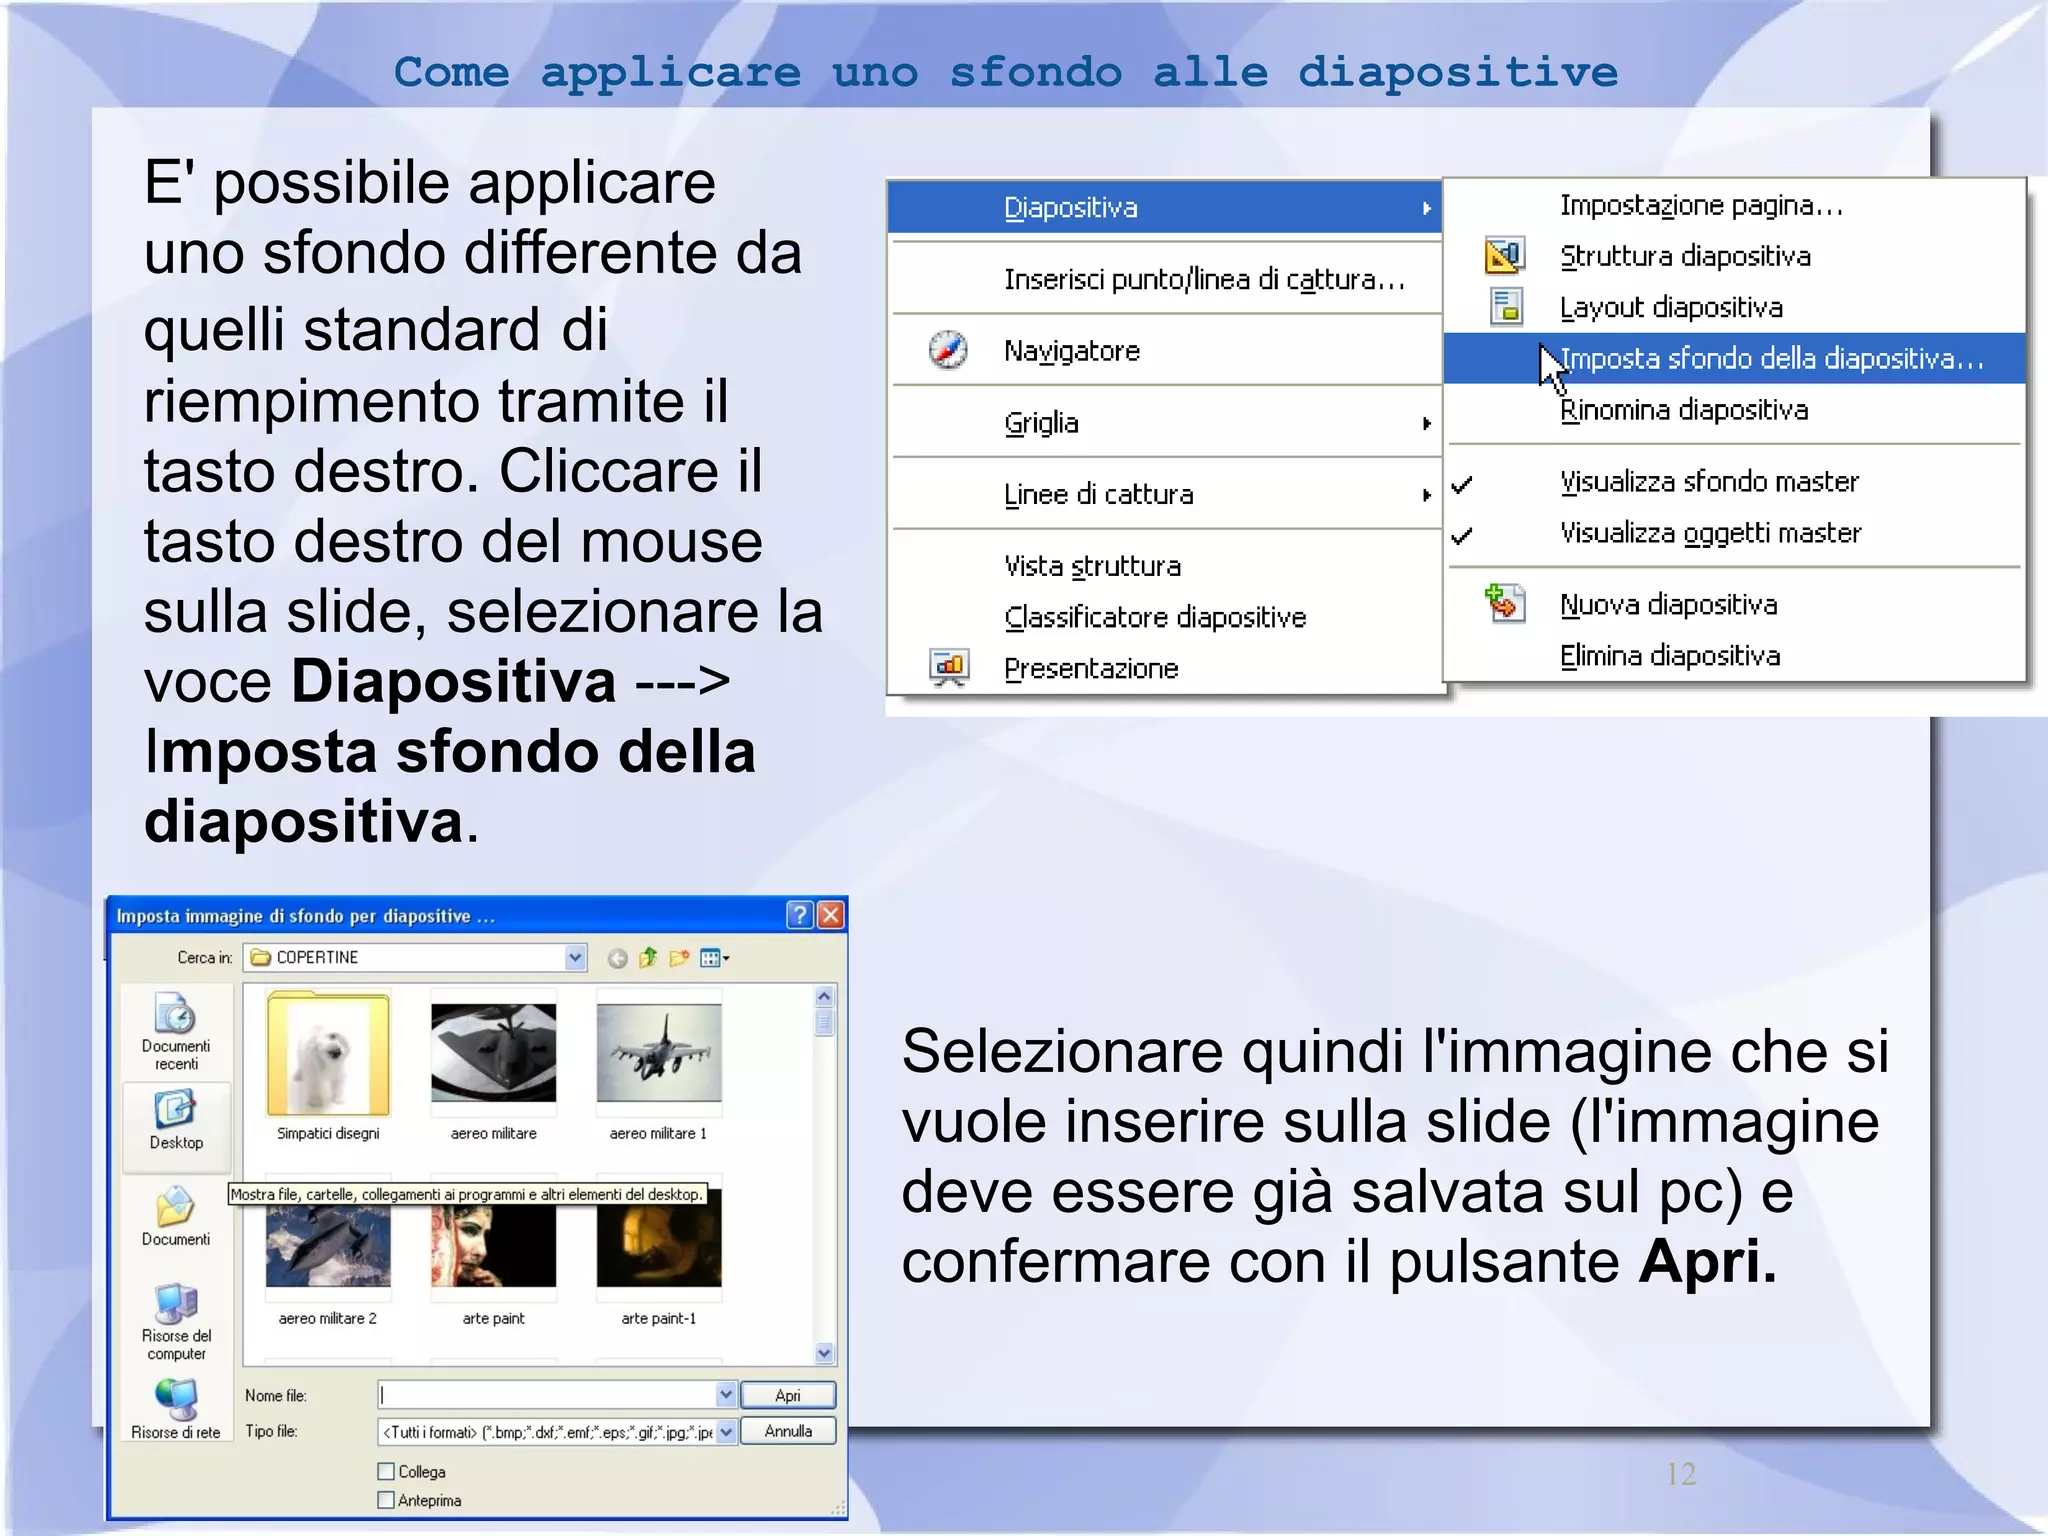
Task: Click the Presentazione slideshow icon
Action: pyautogui.click(x=948, y=668)
